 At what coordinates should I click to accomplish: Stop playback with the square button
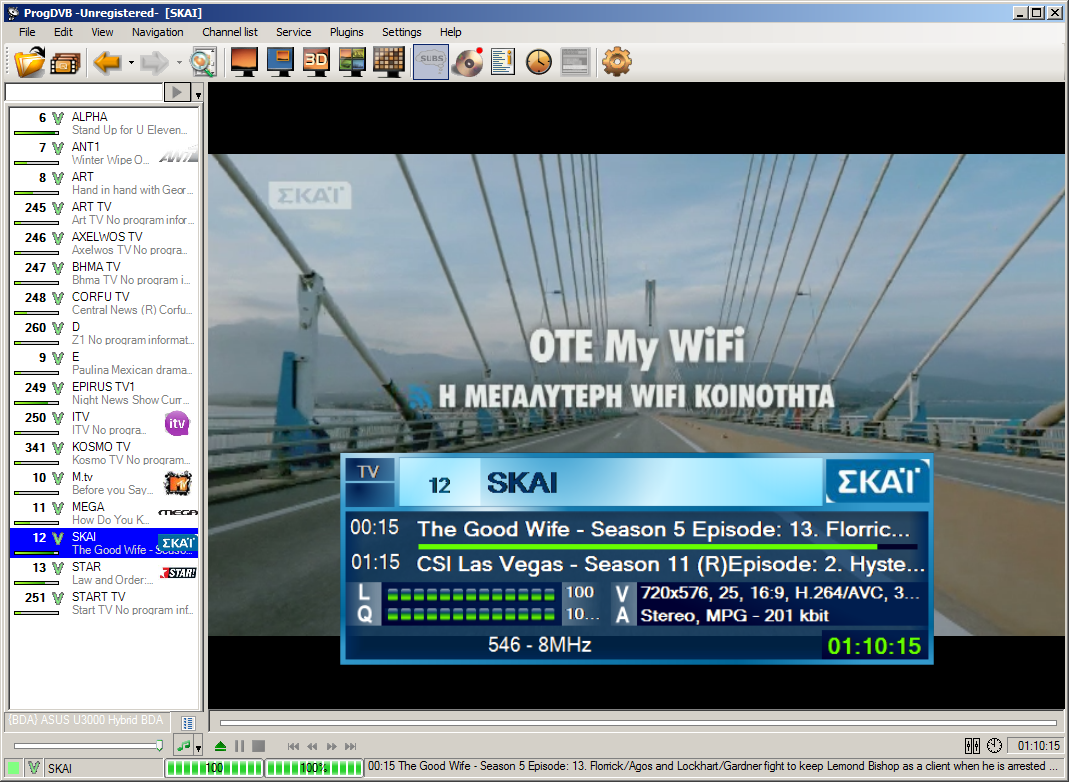pyautogui.click(x=258, y=747)
